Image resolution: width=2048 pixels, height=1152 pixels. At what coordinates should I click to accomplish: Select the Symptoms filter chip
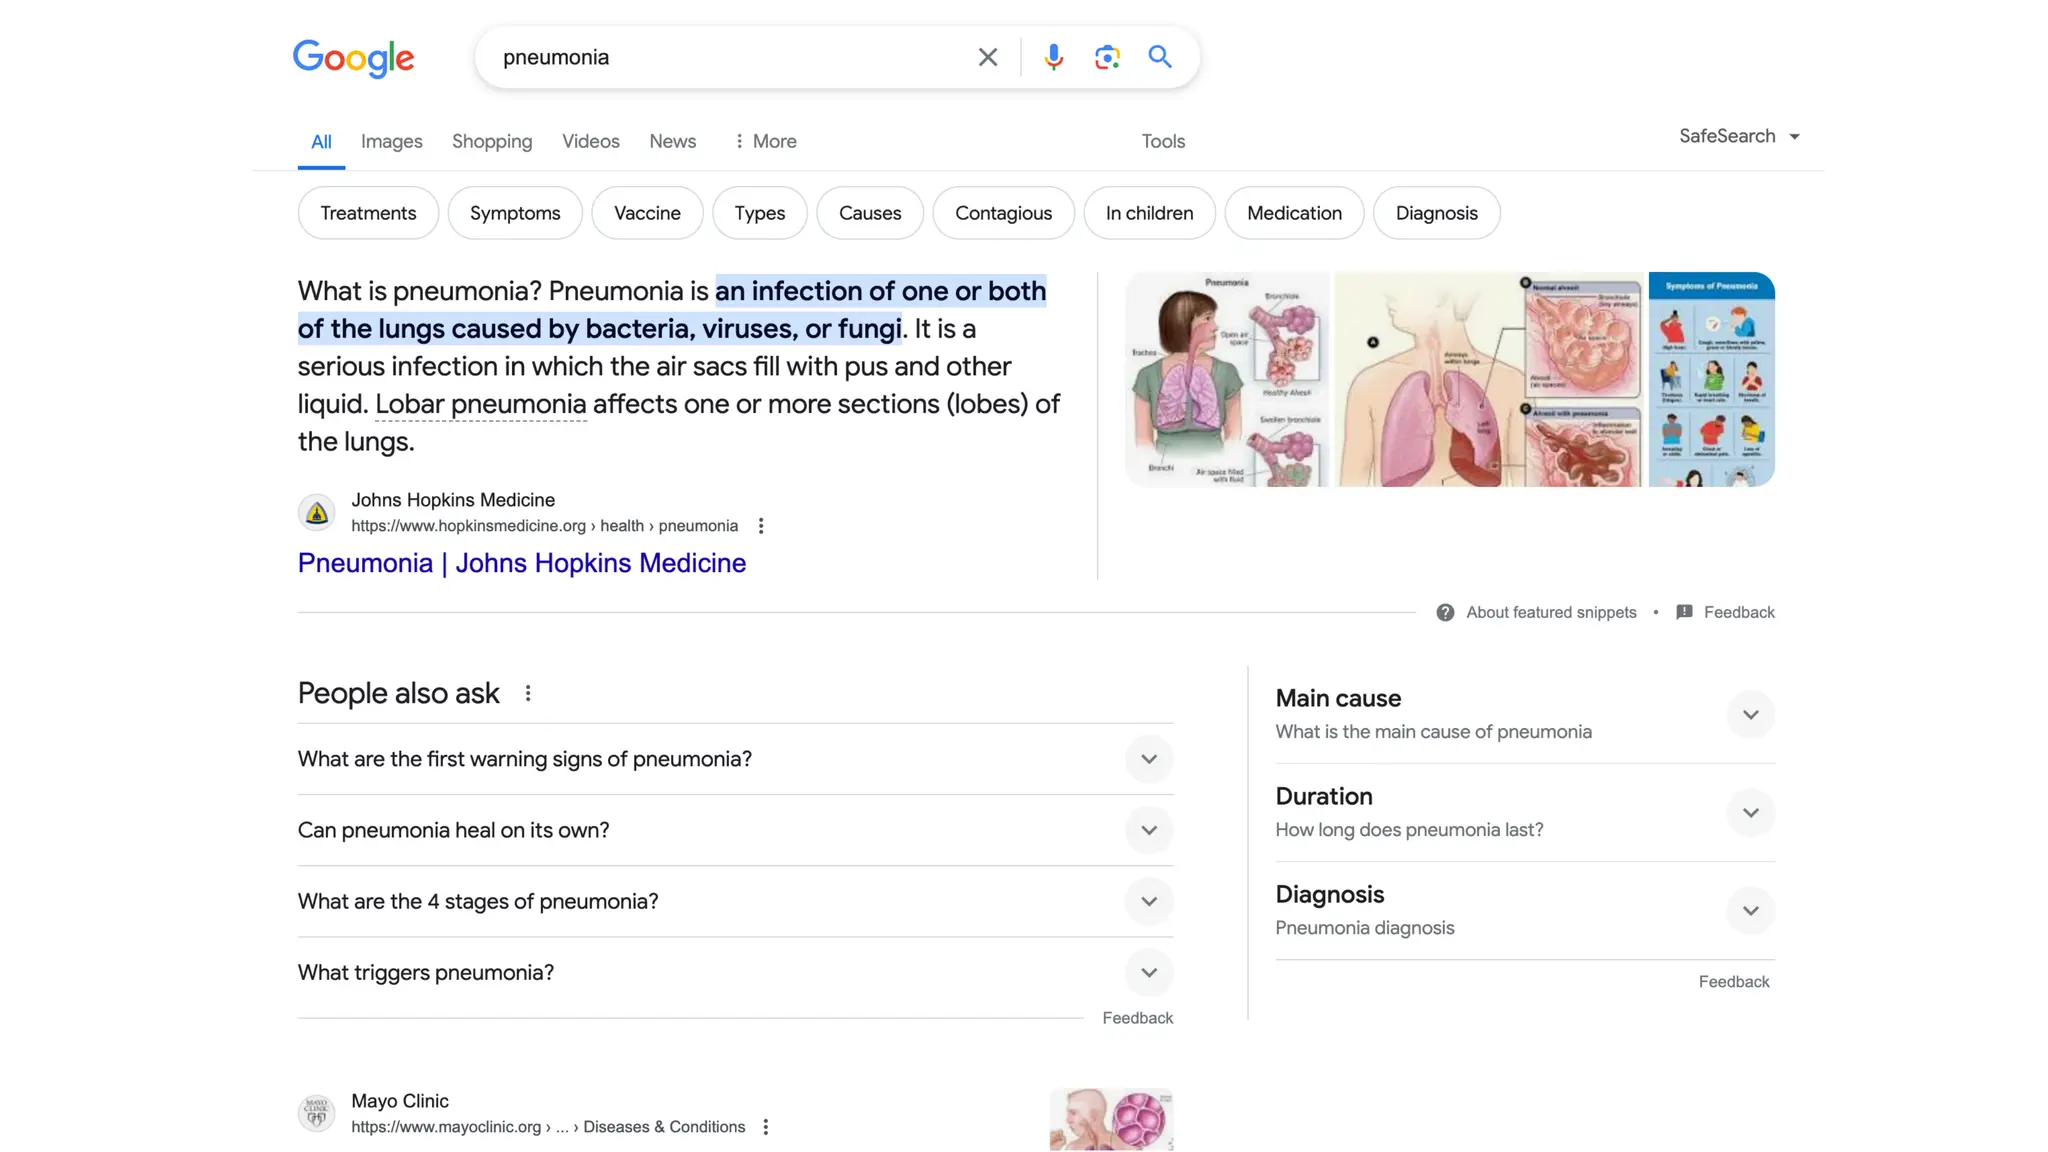514,213
